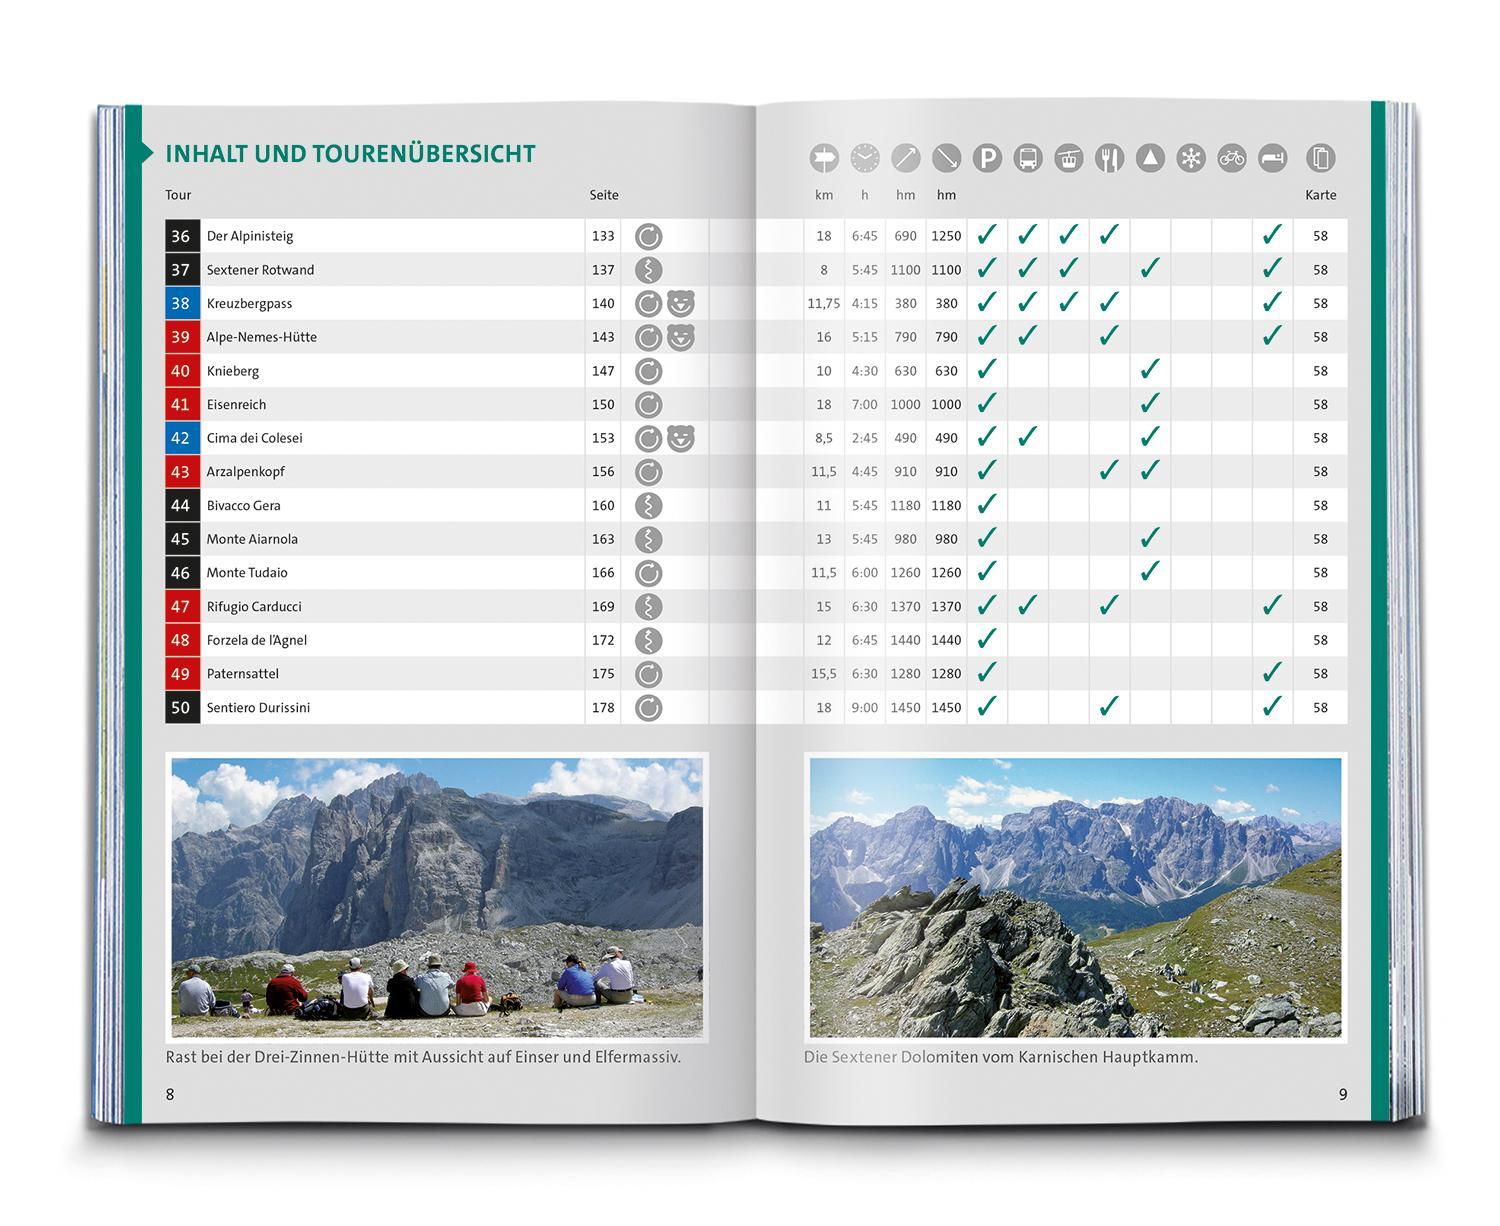Click the distance 11,75 in Kreuzbergpass row

(824, 303)
